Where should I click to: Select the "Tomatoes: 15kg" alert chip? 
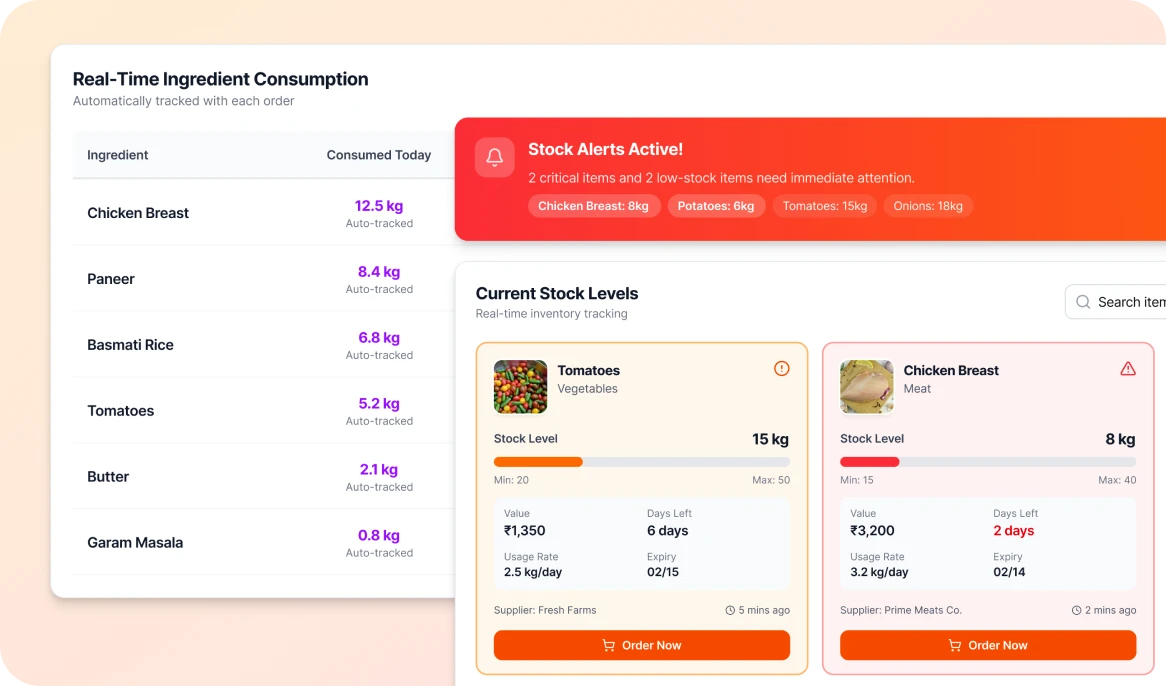pos(825,206)
